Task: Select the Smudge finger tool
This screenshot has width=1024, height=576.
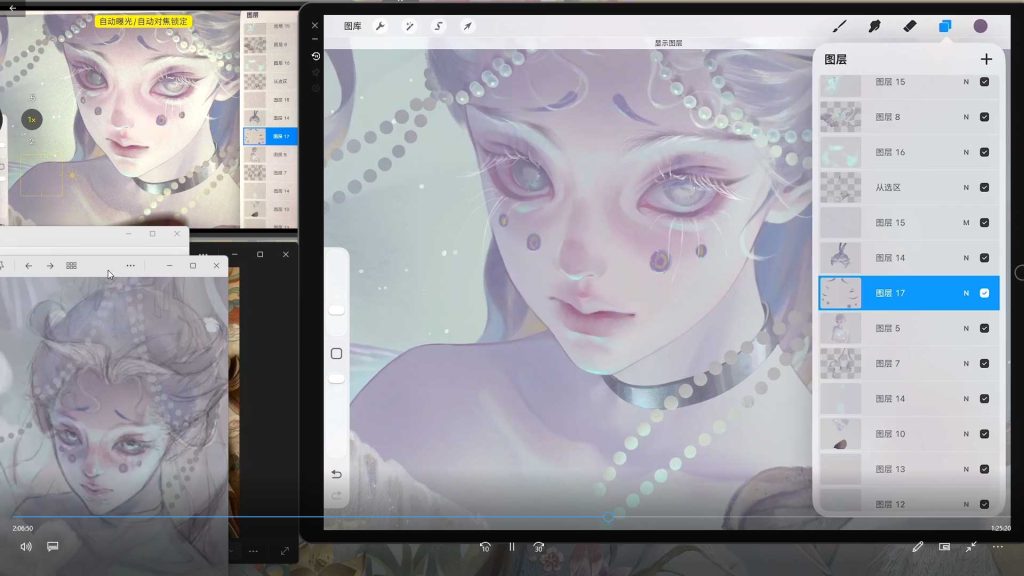Action: (874, 26)
